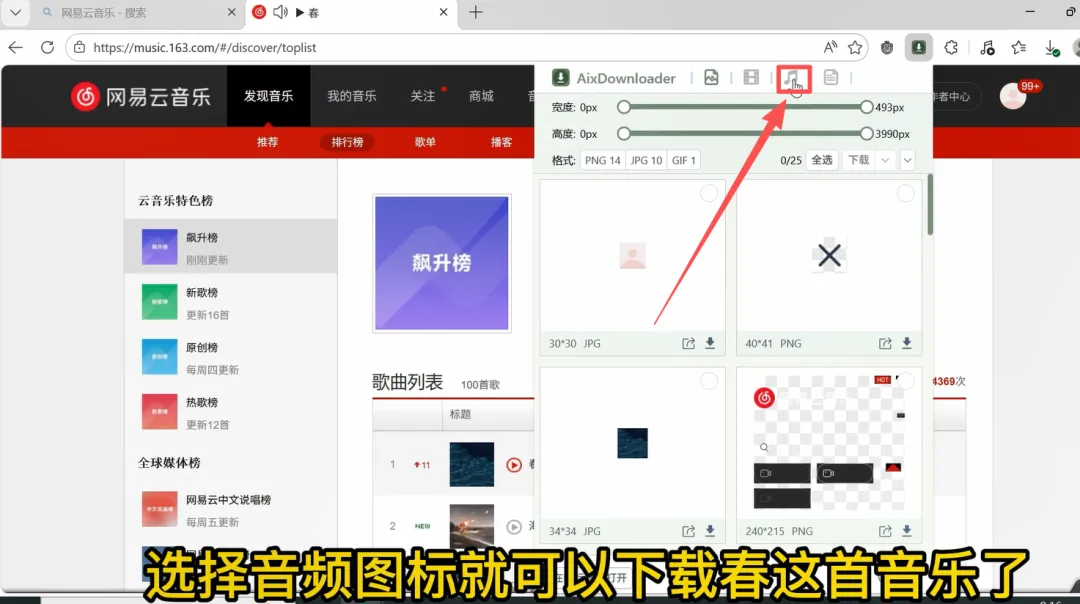This screenshot has width=1080, height=604.
Task: Open 发现音乐 navigation tab
Action: click(x=269, y=96)
